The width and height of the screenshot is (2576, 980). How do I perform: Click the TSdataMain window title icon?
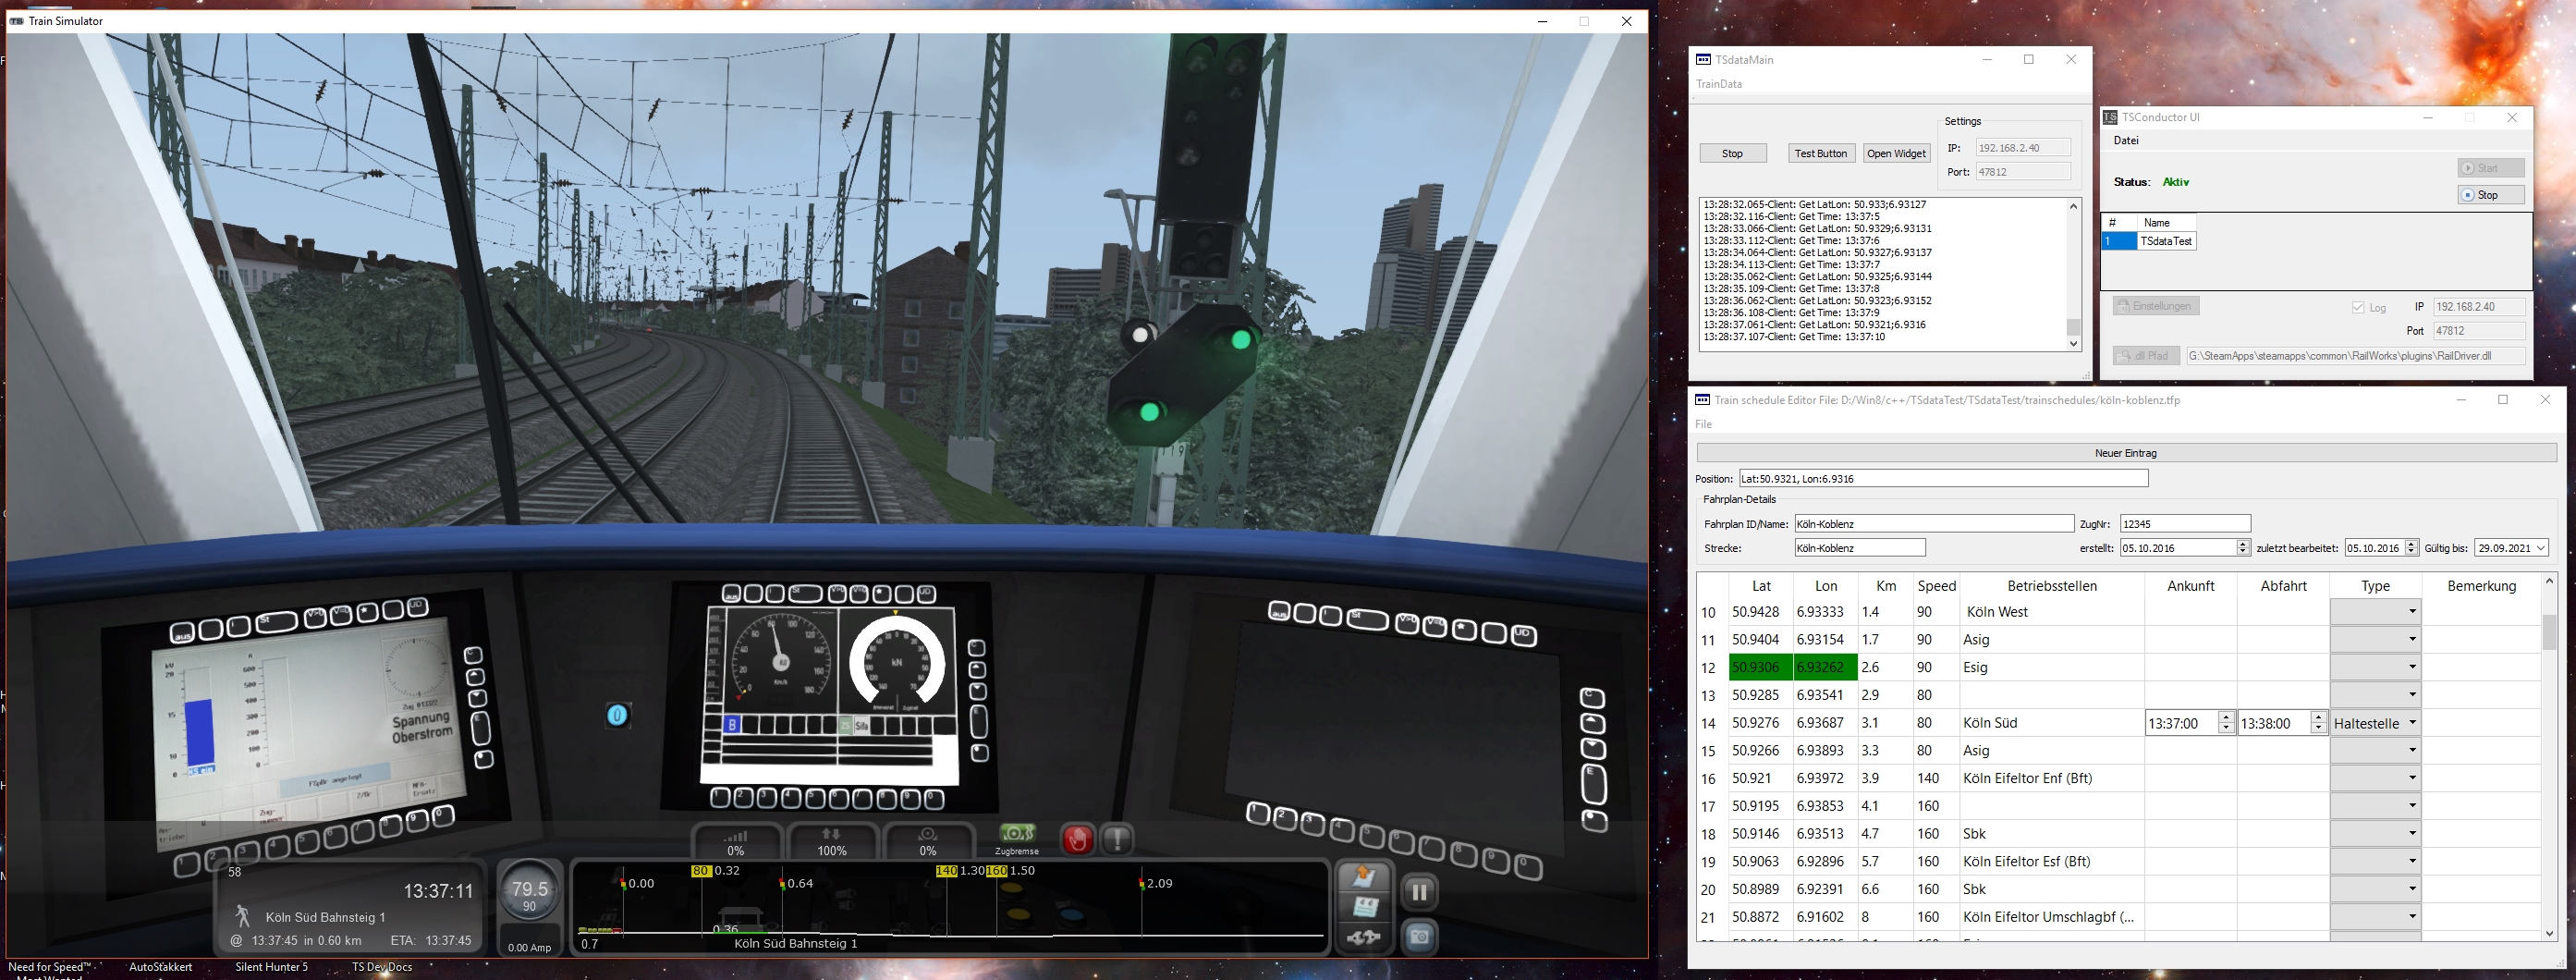[x=1703, y=60]
